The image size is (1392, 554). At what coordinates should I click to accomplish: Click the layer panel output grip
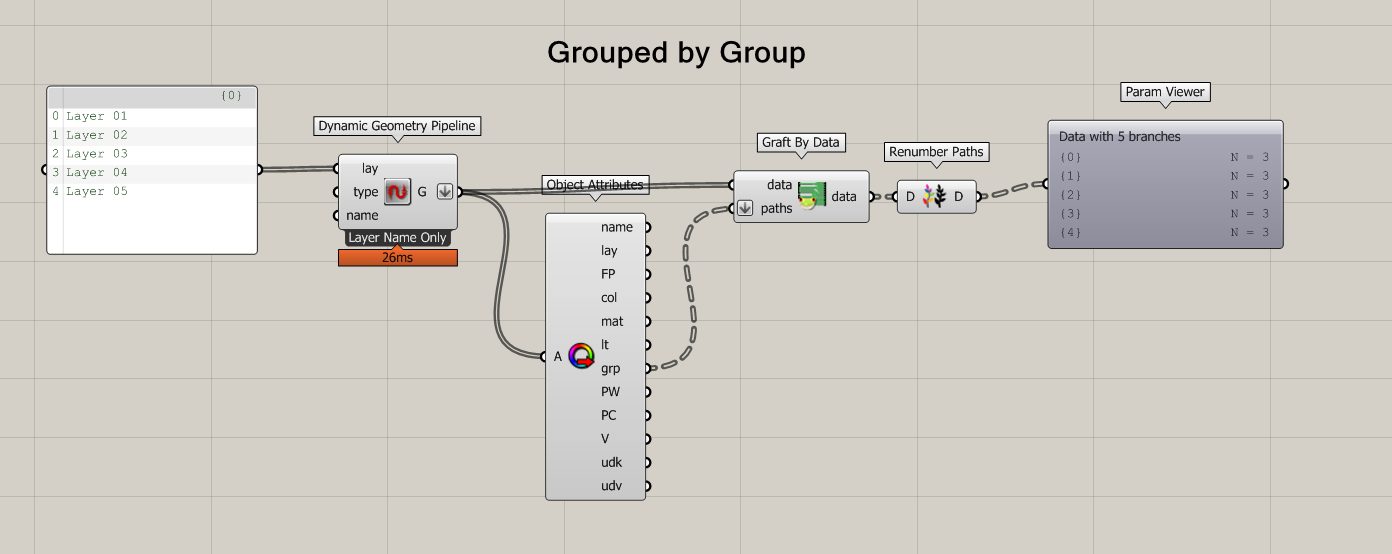click(261, 170)
